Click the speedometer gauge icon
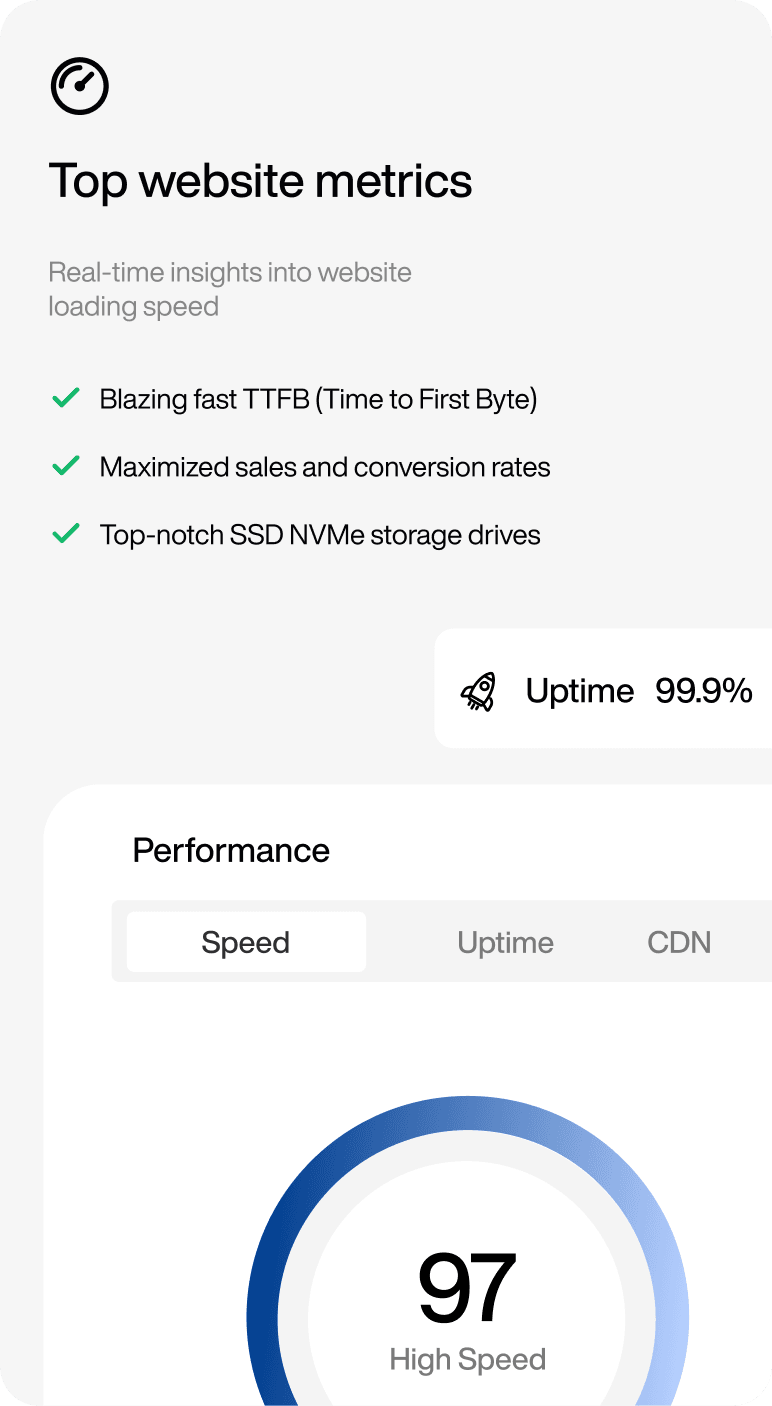Image resolution: width=772 pixels, height=1406 pixels. click(x=80, y=87)
